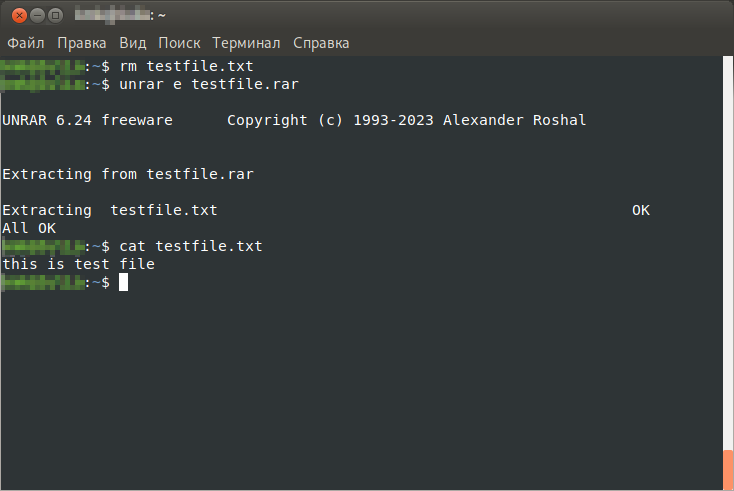Open the Поиск menu
734x491 pixels.
coord(179,43)
